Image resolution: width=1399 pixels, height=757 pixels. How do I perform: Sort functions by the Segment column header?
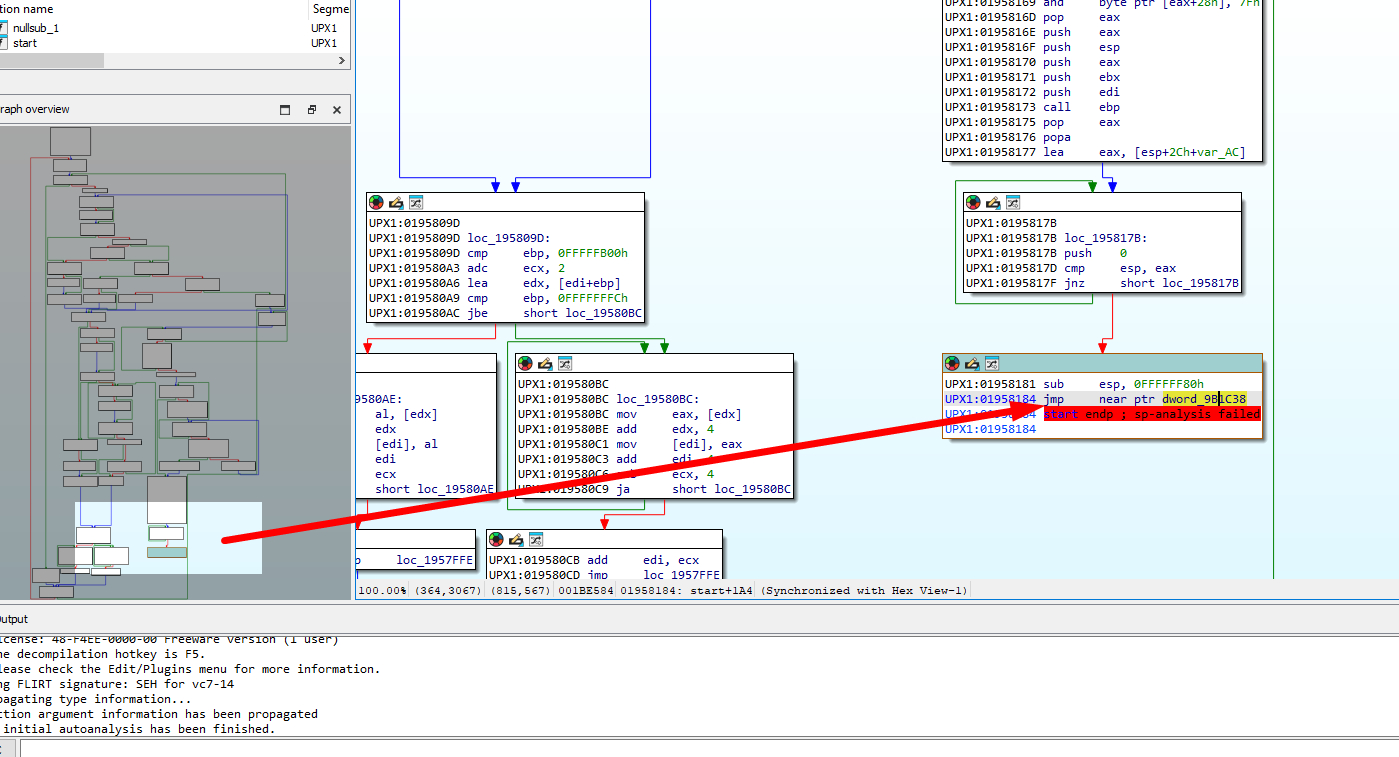tap(330, 9)
